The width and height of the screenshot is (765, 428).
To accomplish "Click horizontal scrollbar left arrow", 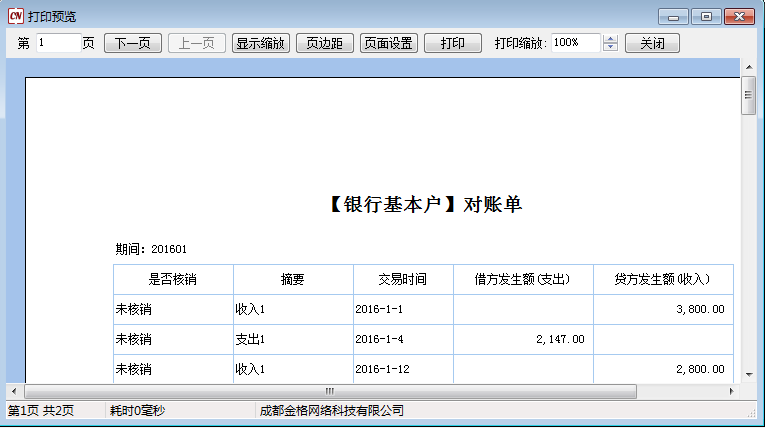I will [x=14, y=391].
